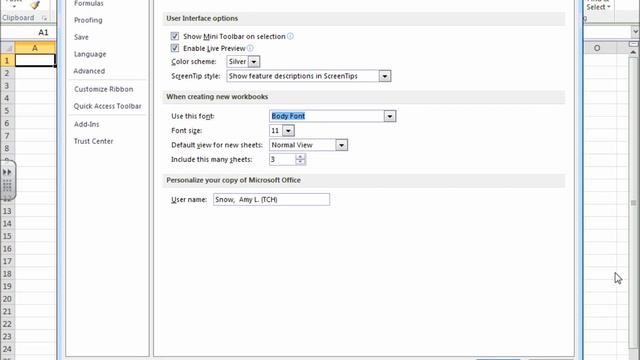Open the Quick Access Toolbar category

107,106
